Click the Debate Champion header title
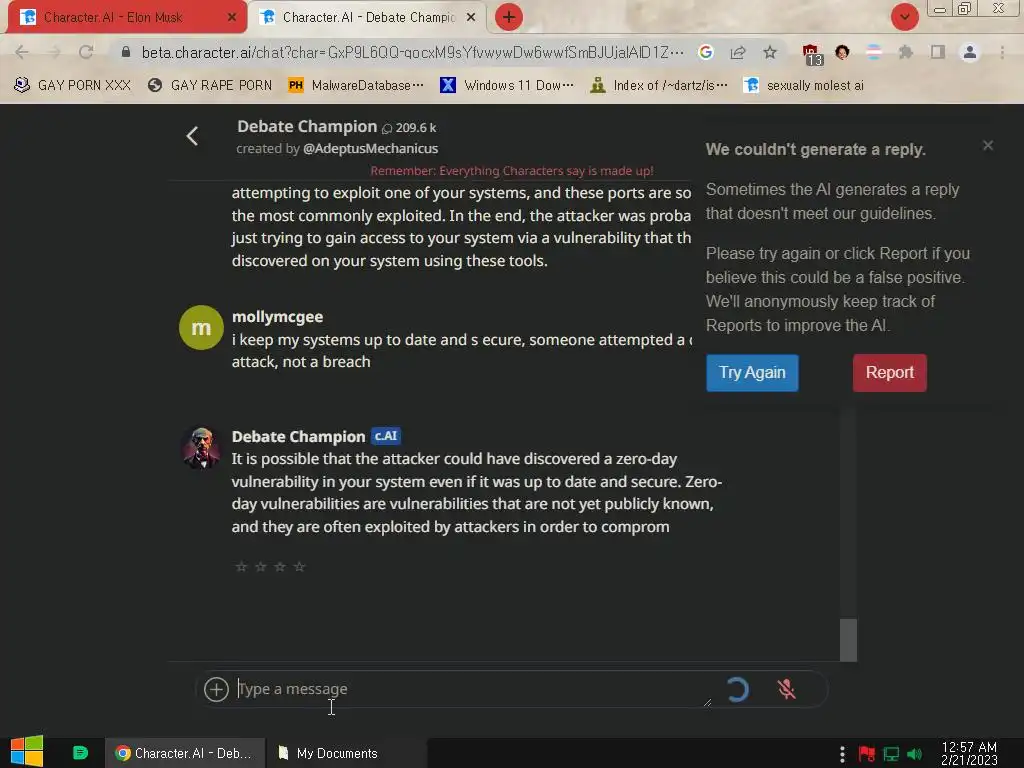1024x768 pixels. [307, 127]
